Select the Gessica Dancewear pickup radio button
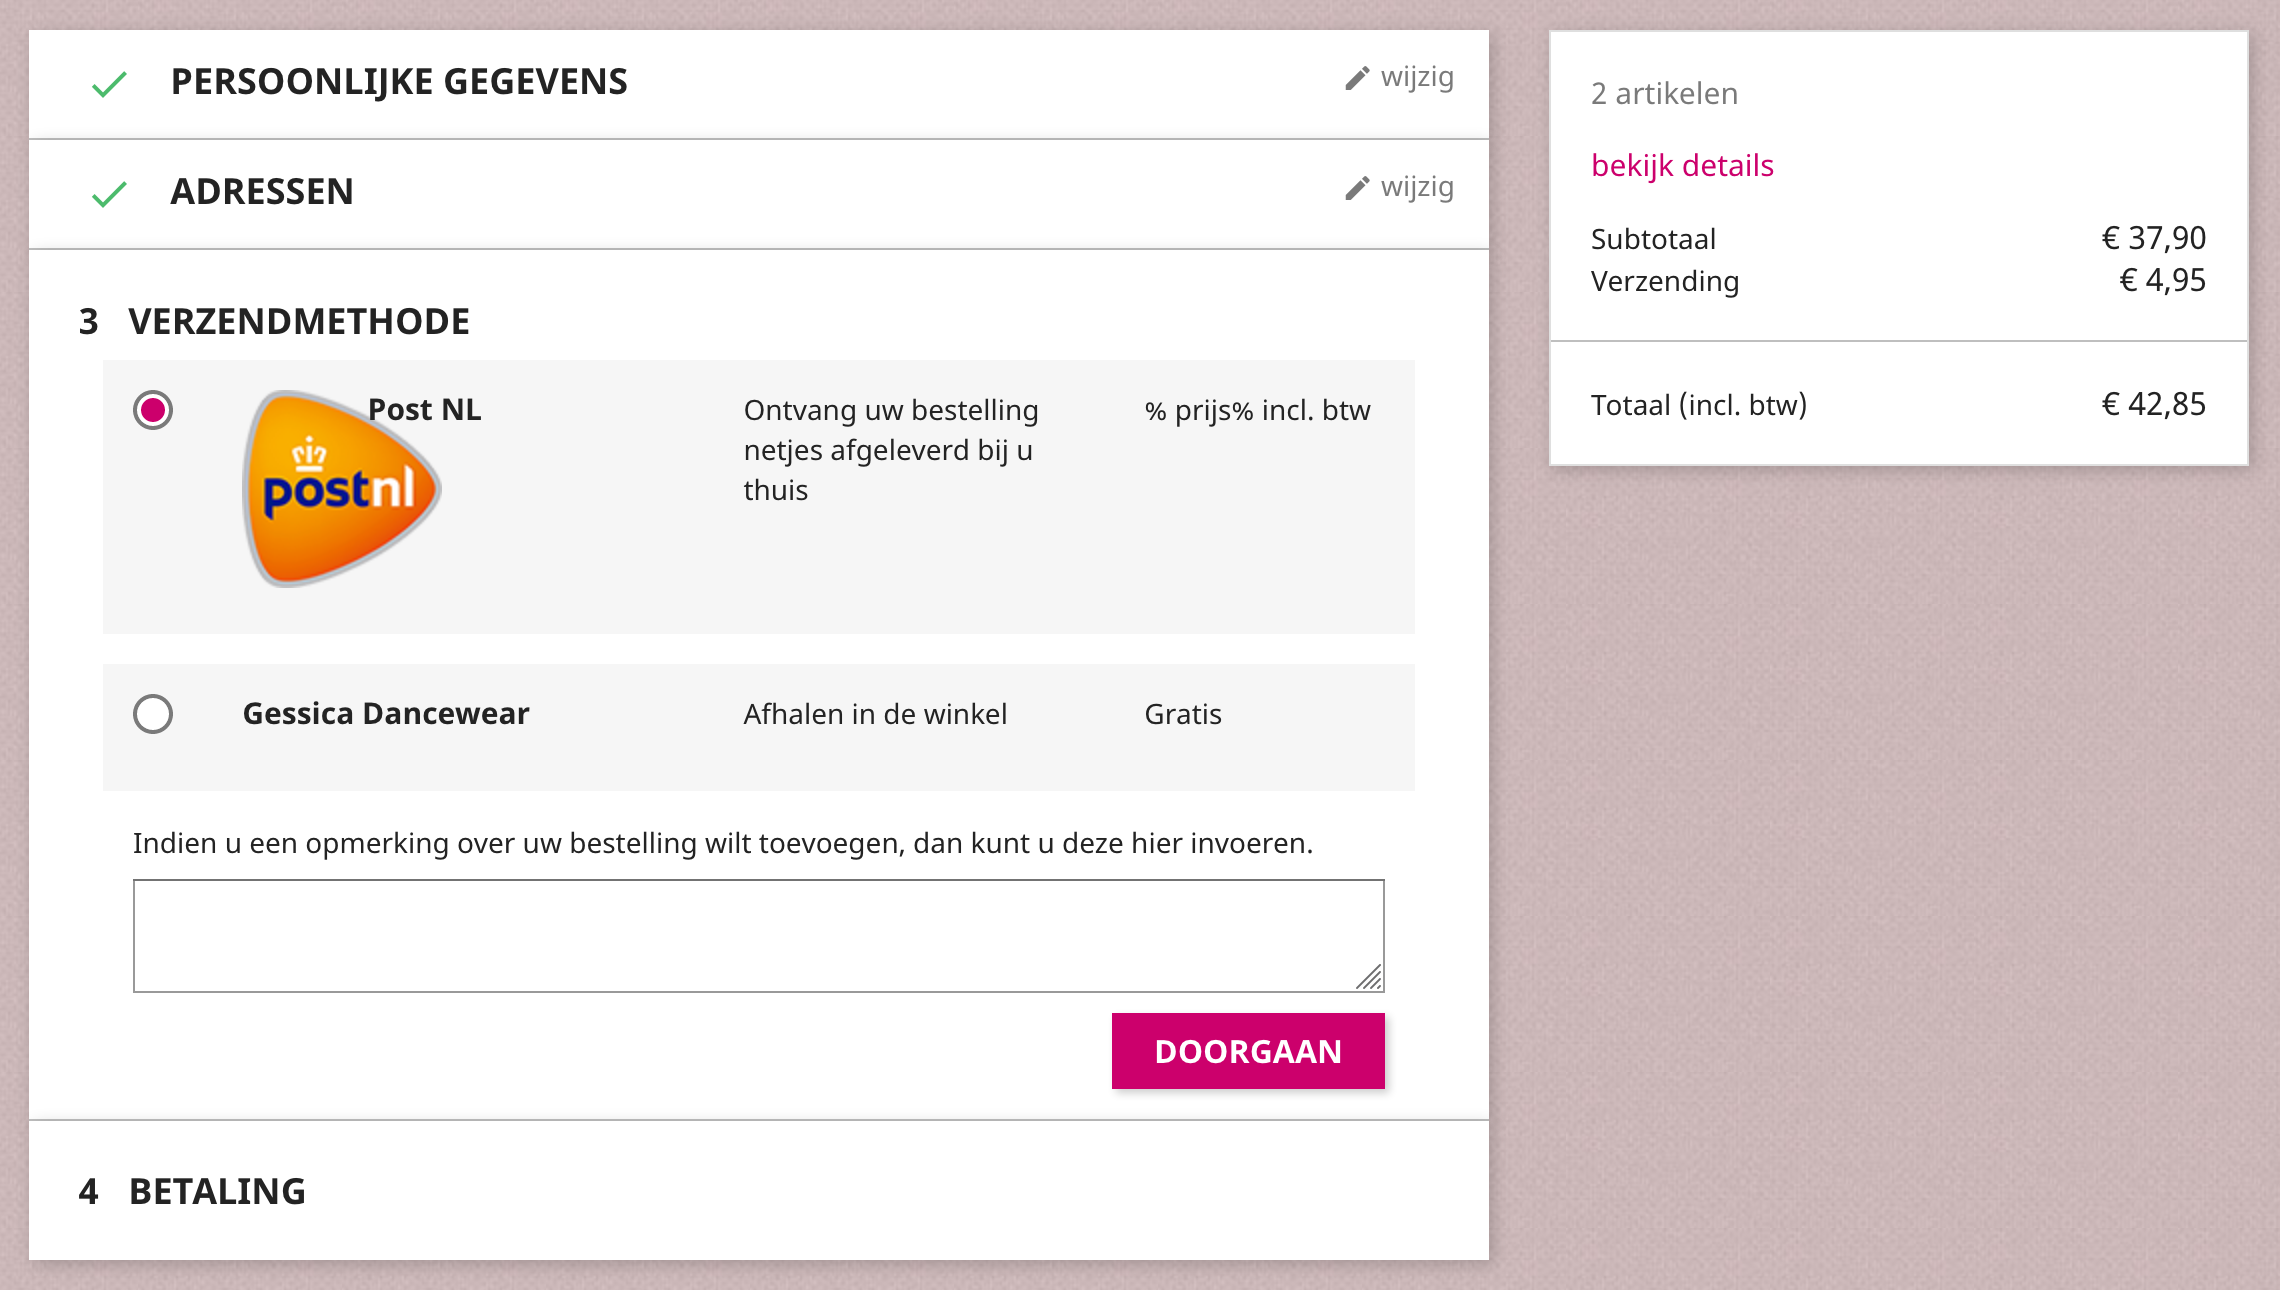2280x1290 pixels. 153,714
